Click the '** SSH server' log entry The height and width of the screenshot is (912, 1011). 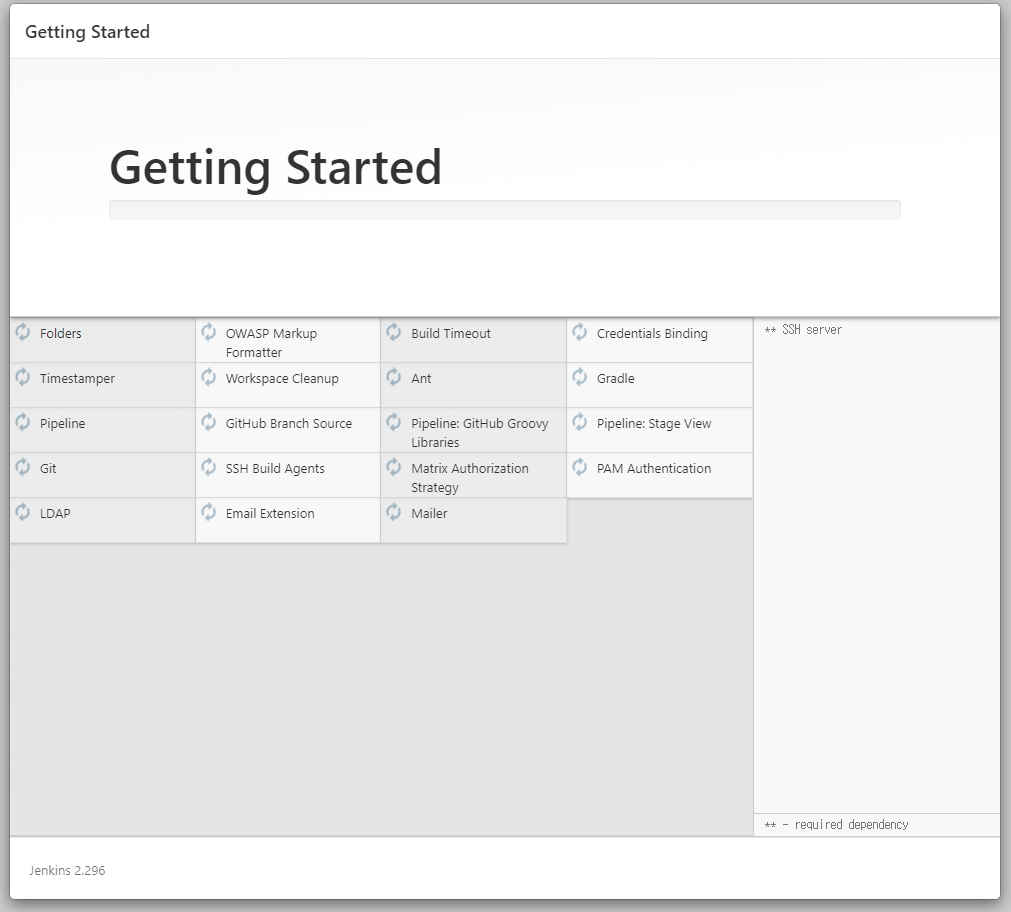coord(803,330)
